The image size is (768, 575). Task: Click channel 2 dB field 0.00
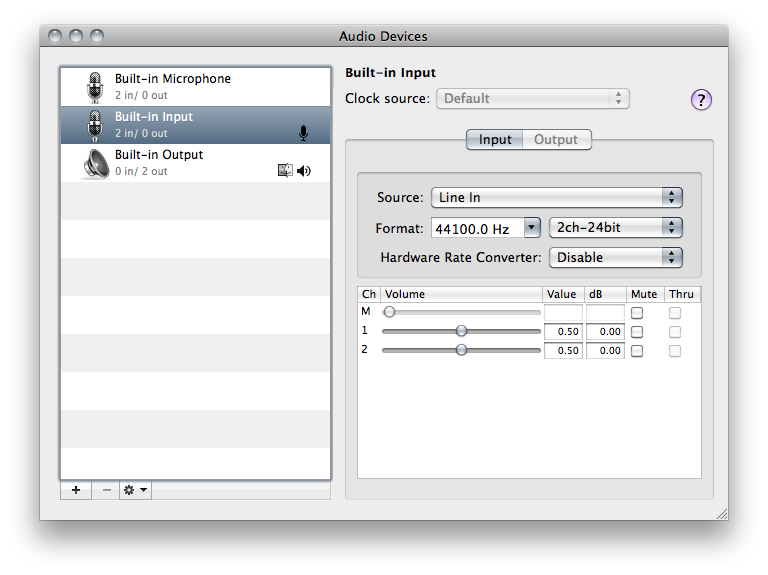605,351
